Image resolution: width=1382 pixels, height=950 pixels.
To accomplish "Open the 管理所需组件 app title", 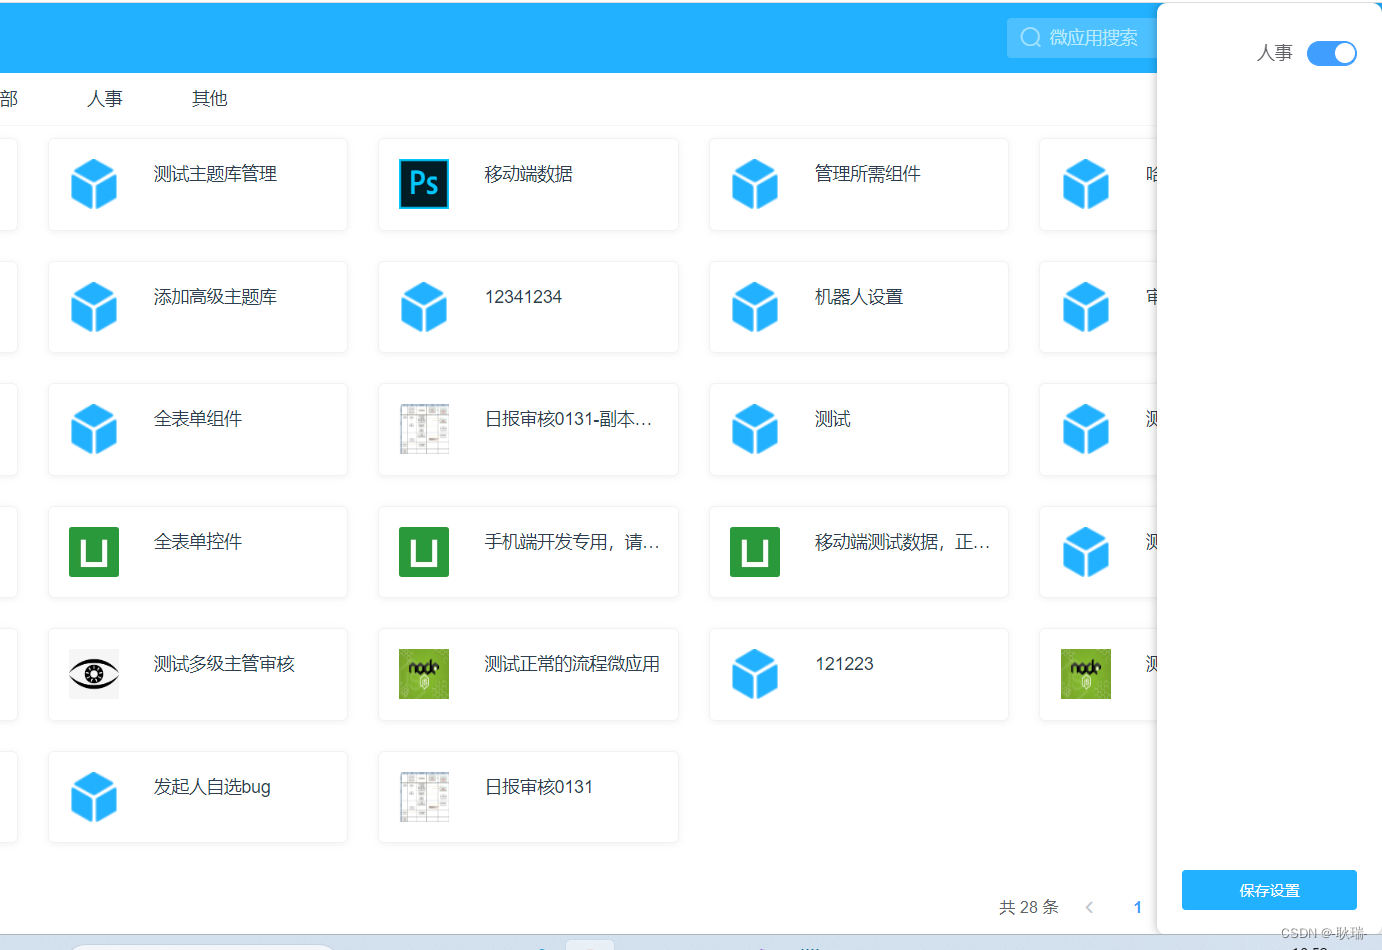I will pyautogui.click(x=868, y=174).
